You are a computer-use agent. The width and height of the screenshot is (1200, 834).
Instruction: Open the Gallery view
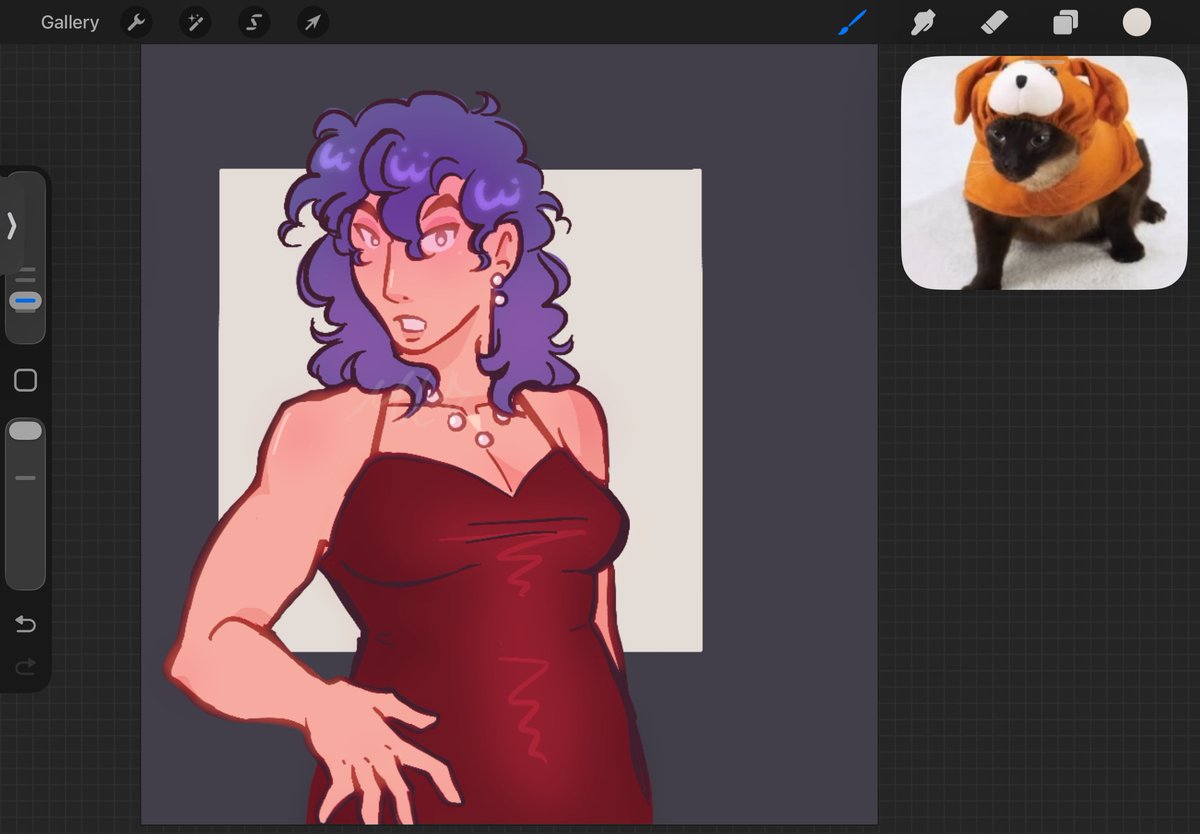70,22
